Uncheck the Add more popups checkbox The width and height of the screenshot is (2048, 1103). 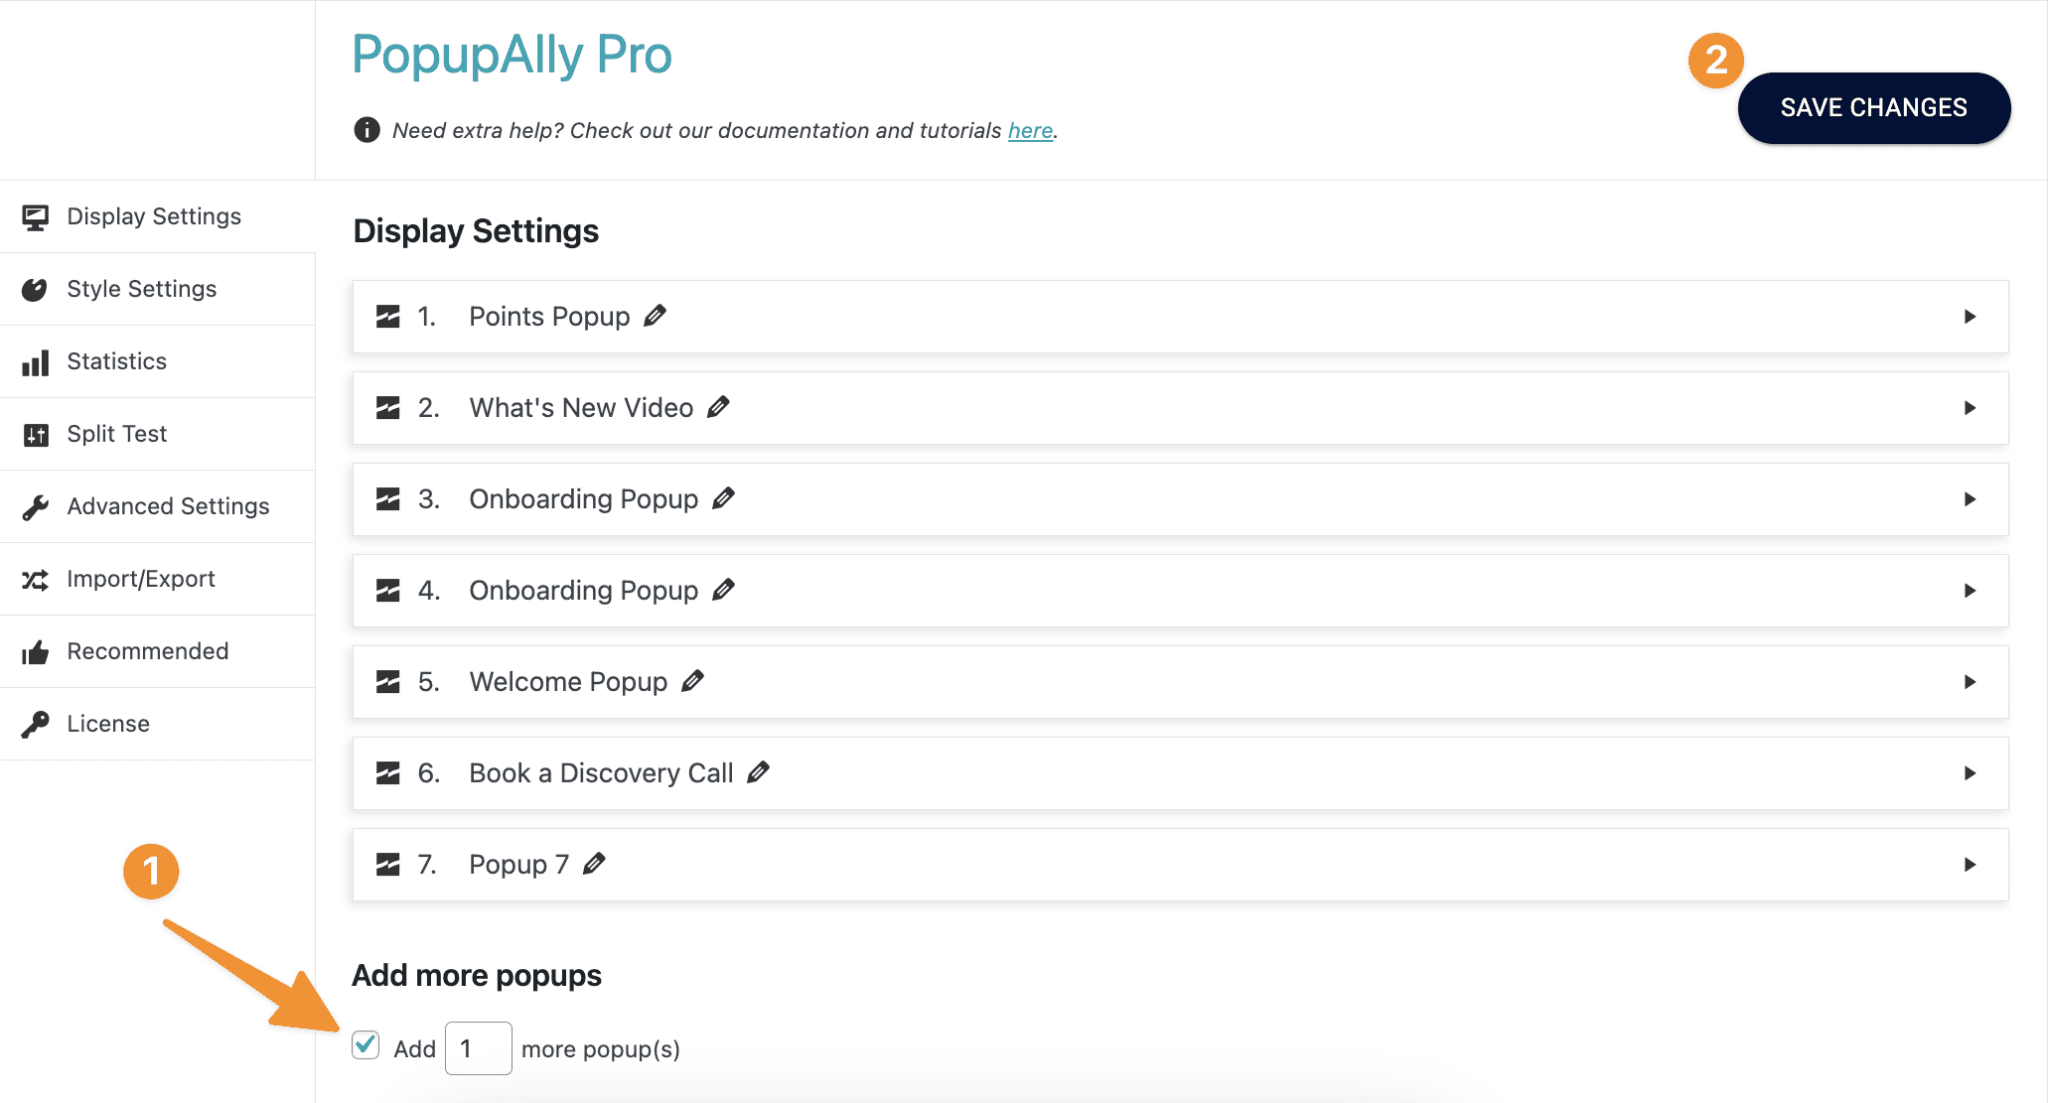pos(366,1045)
